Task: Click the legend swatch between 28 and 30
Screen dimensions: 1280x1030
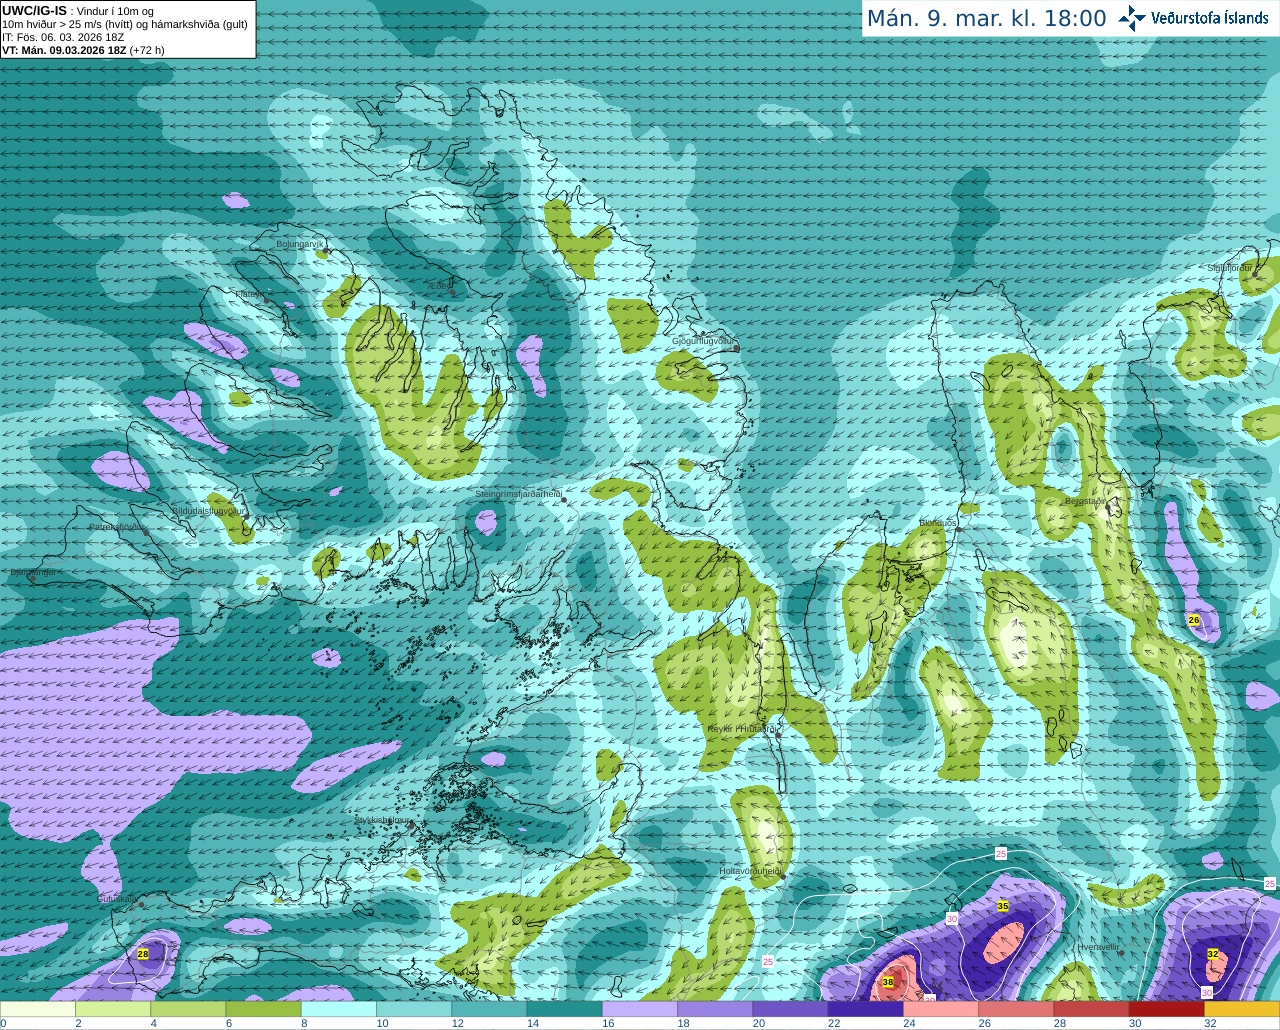Action: [x=1091, y=1009]
